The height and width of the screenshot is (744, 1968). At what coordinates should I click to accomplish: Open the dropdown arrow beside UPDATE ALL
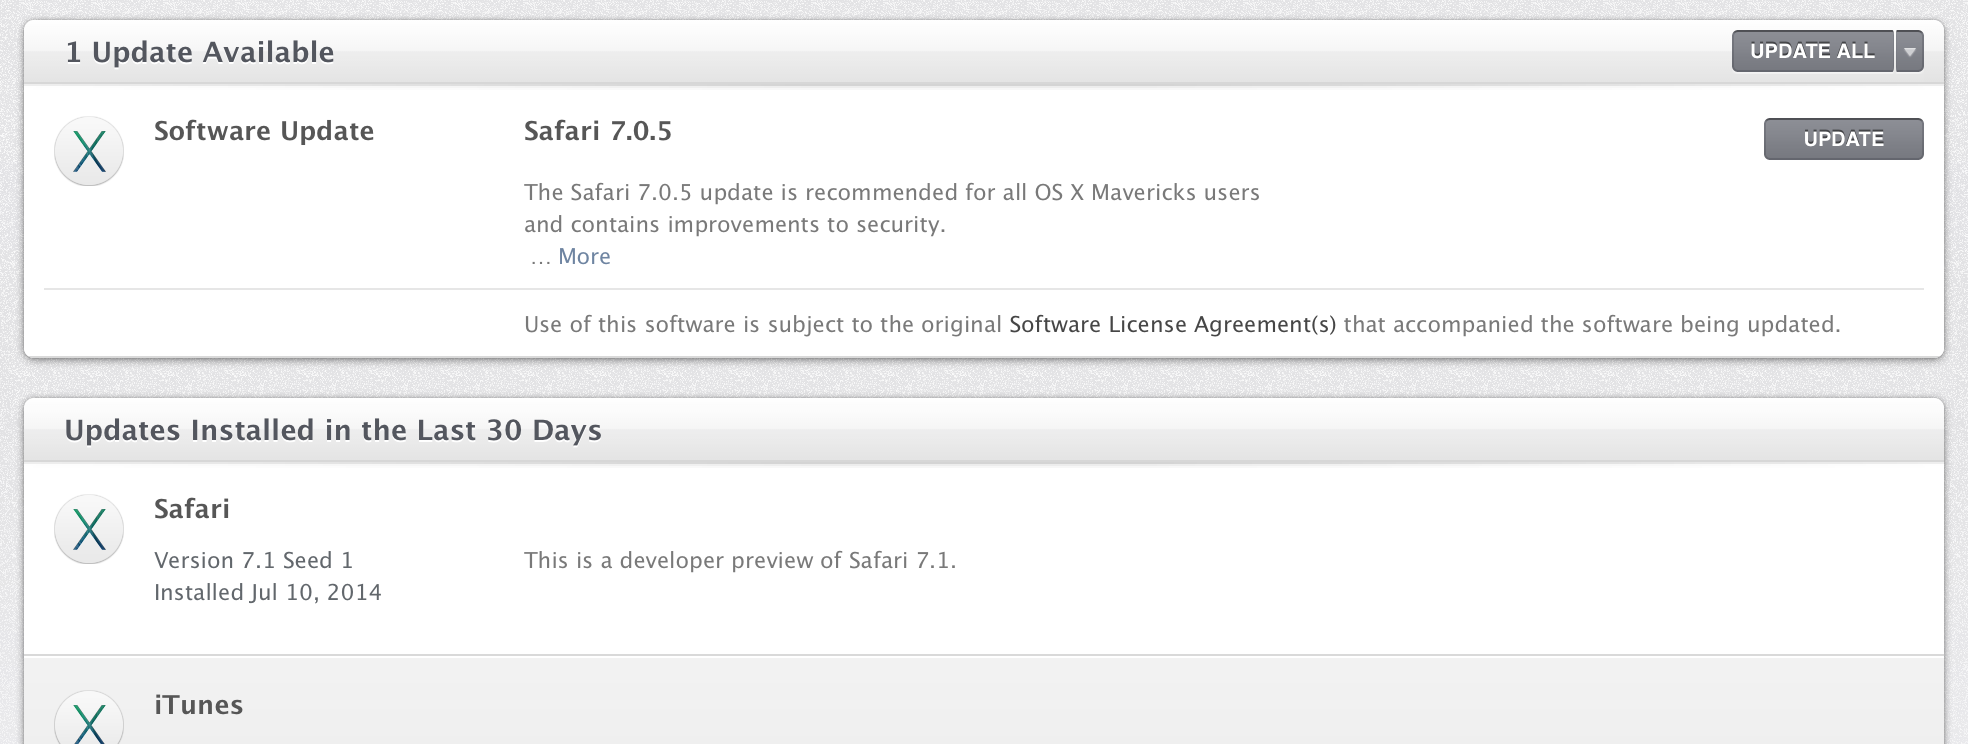pyautogui.click(x=1909, y=51)
